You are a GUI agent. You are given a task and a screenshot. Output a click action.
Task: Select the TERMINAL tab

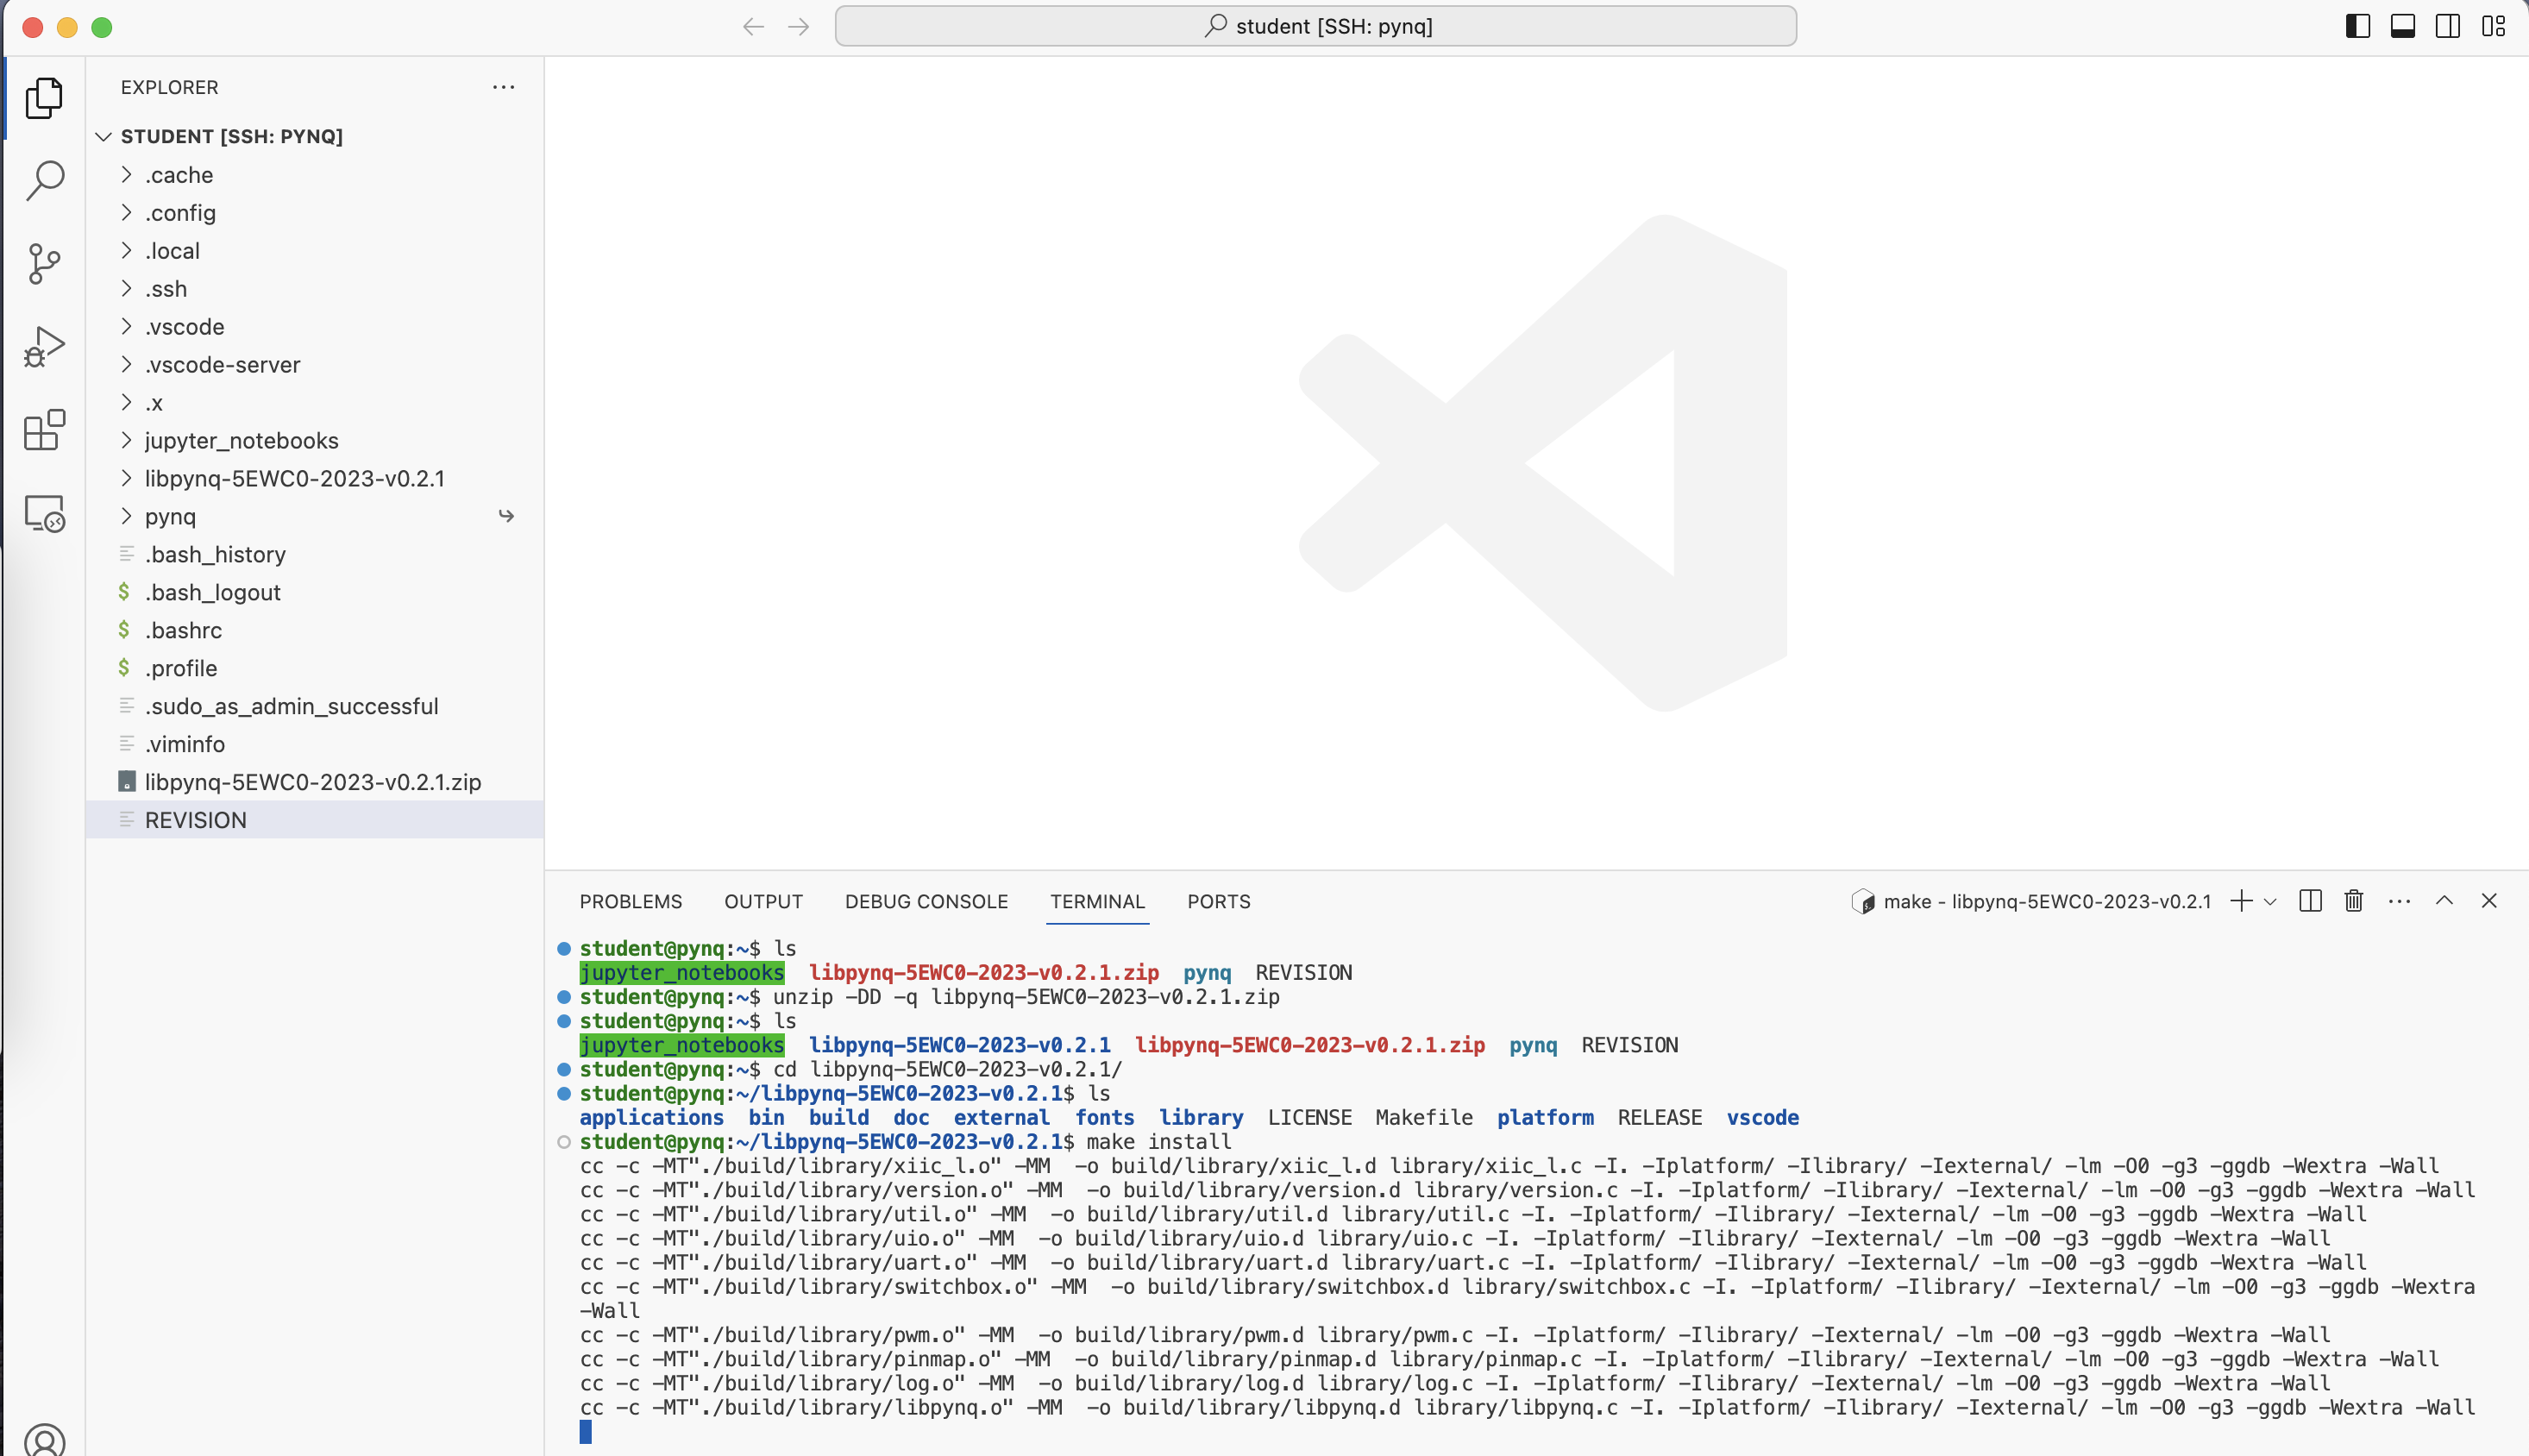point(1097,902)
